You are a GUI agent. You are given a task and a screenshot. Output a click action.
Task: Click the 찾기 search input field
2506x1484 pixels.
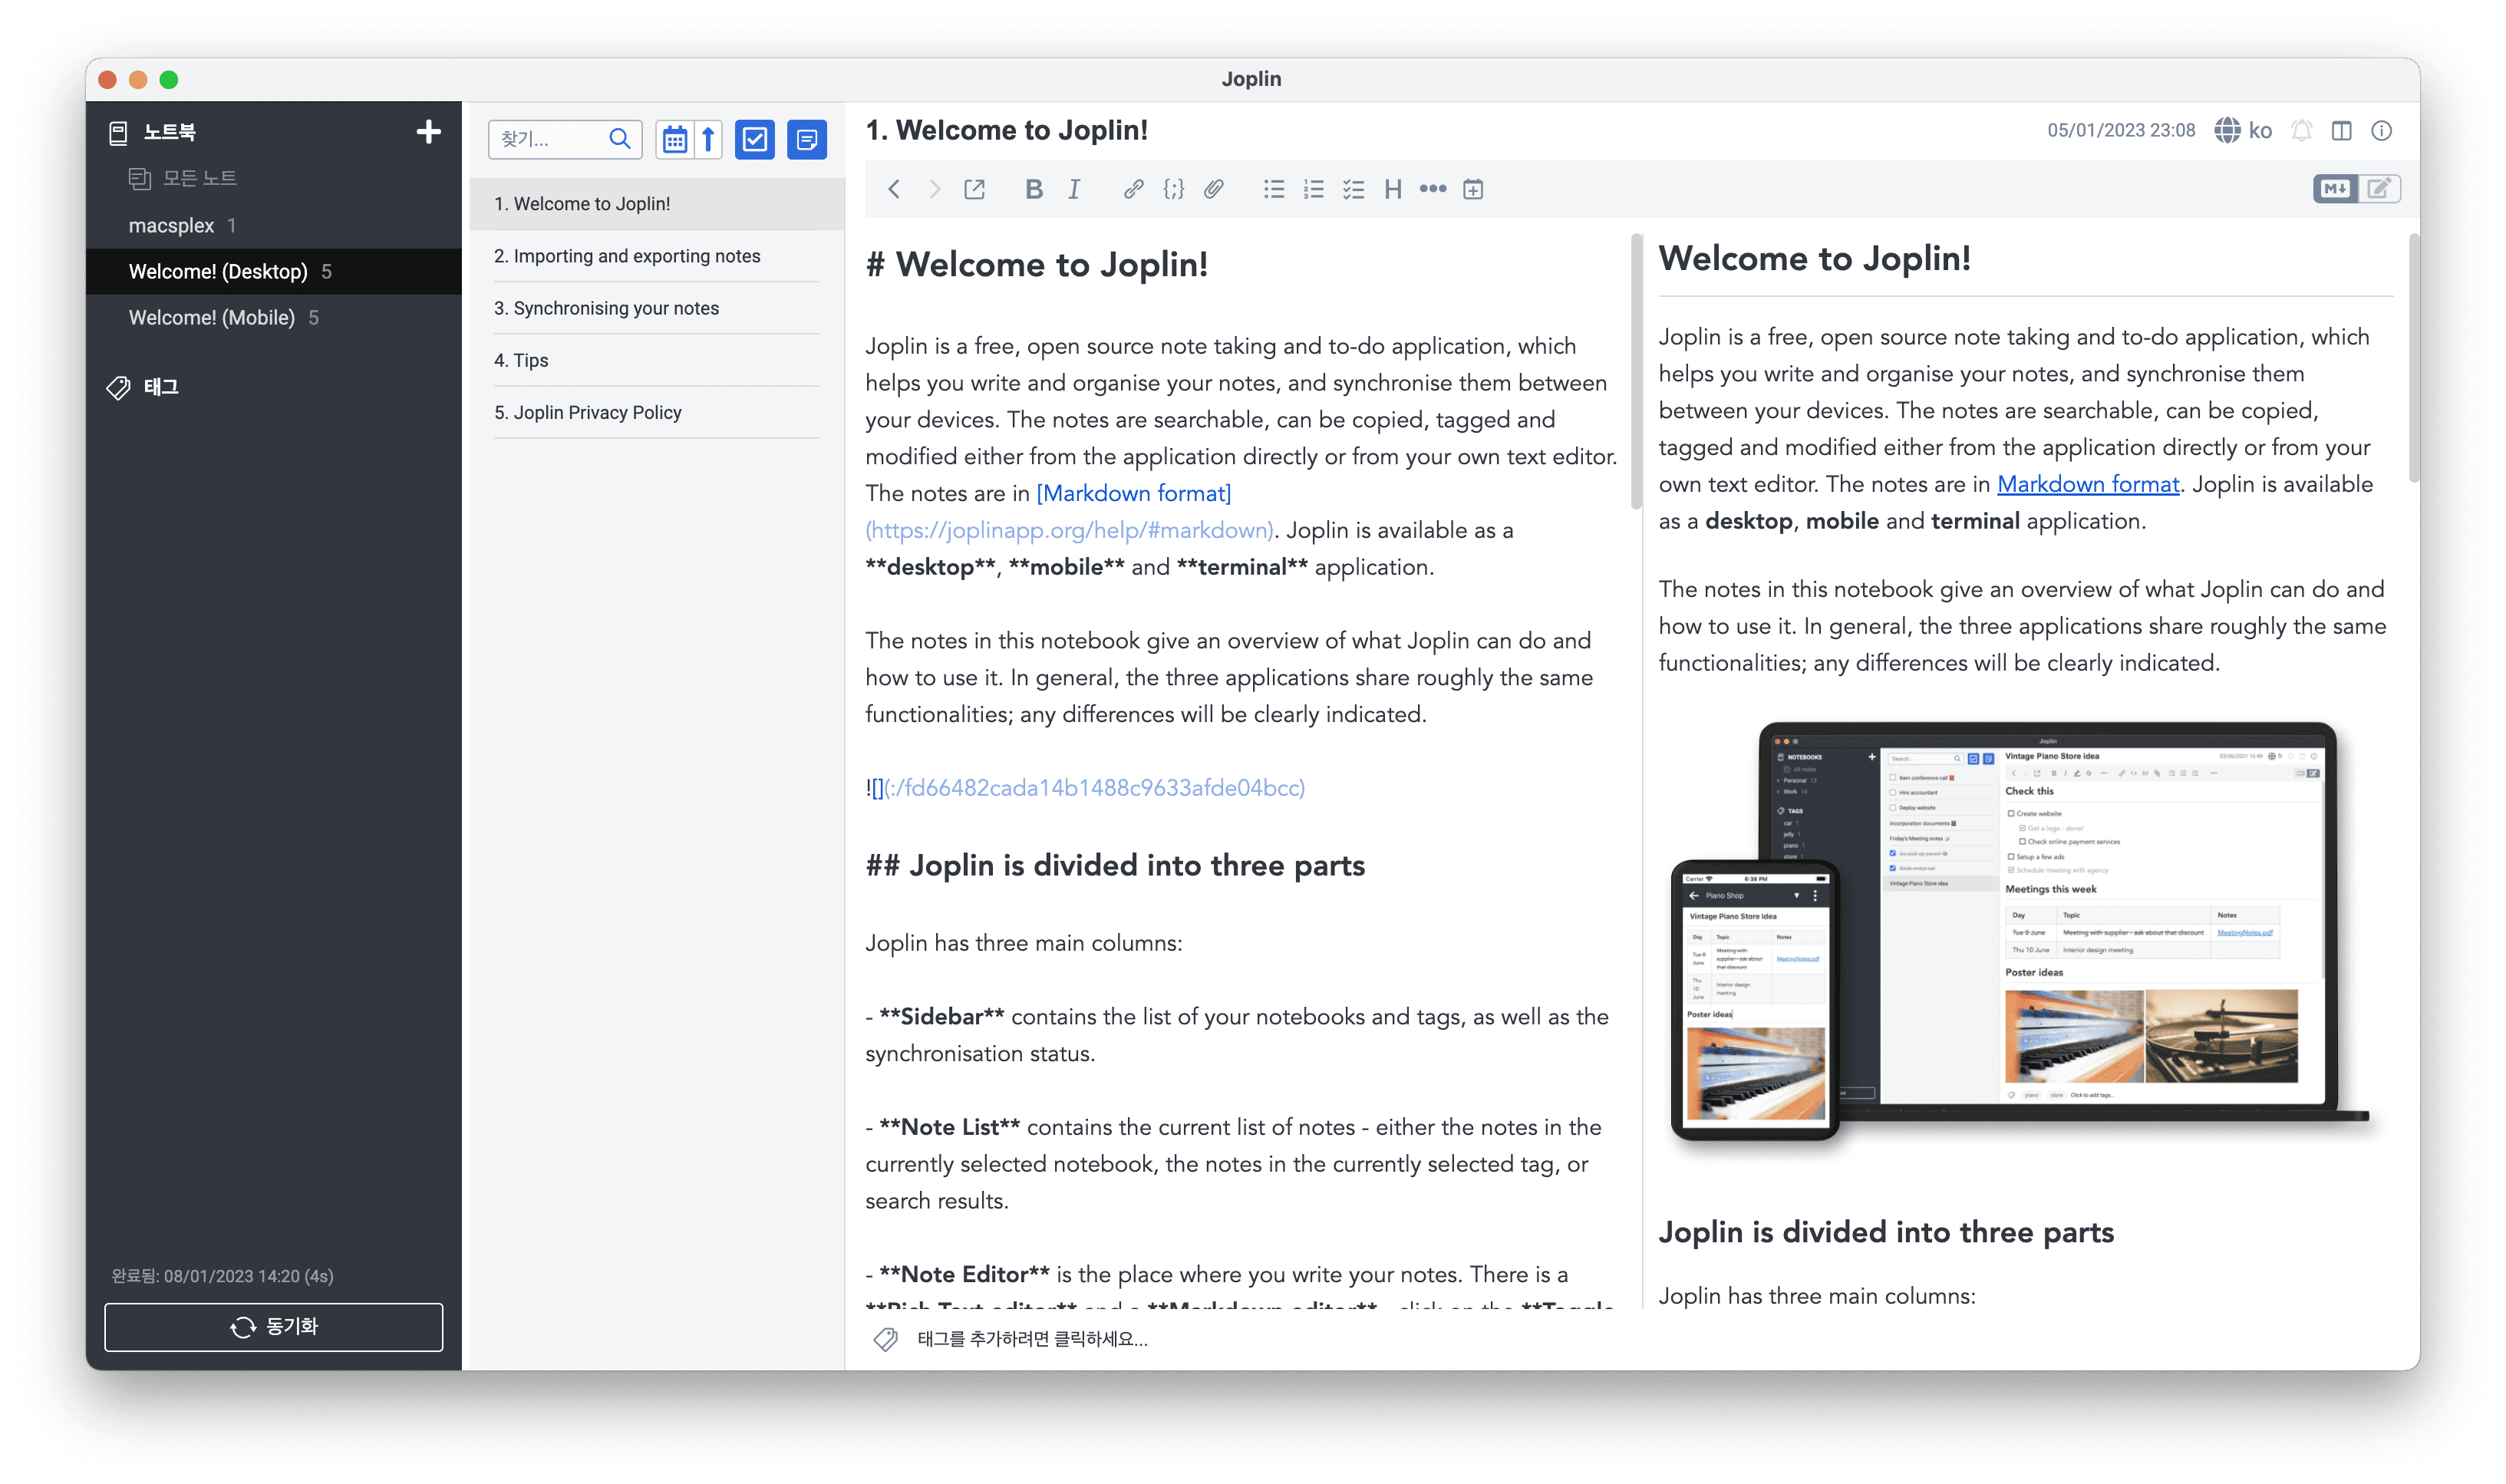point(548,139)
